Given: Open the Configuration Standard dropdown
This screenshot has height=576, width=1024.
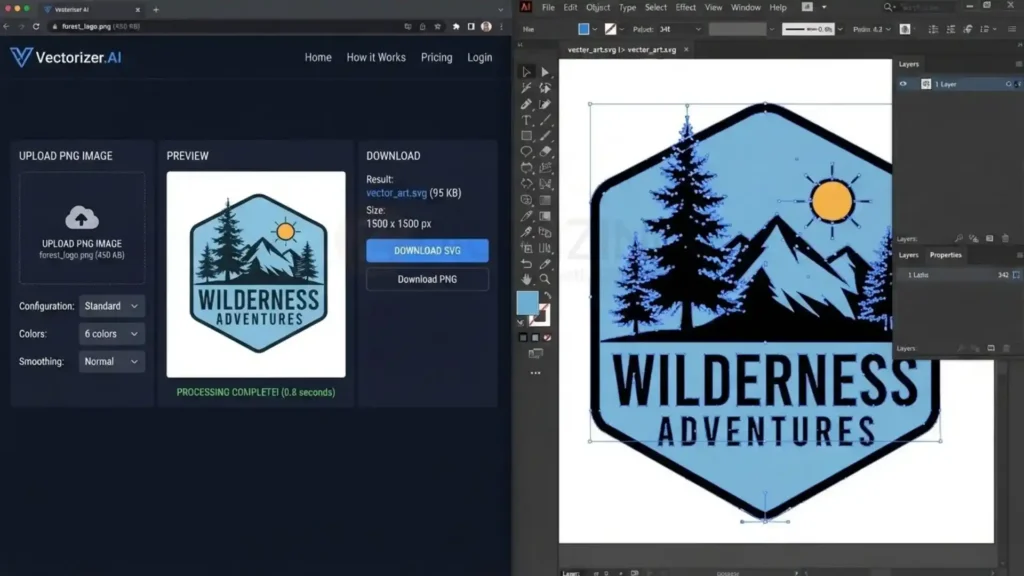Looking at the screenshot, I should pyautogui.click(x=112, y=306).
